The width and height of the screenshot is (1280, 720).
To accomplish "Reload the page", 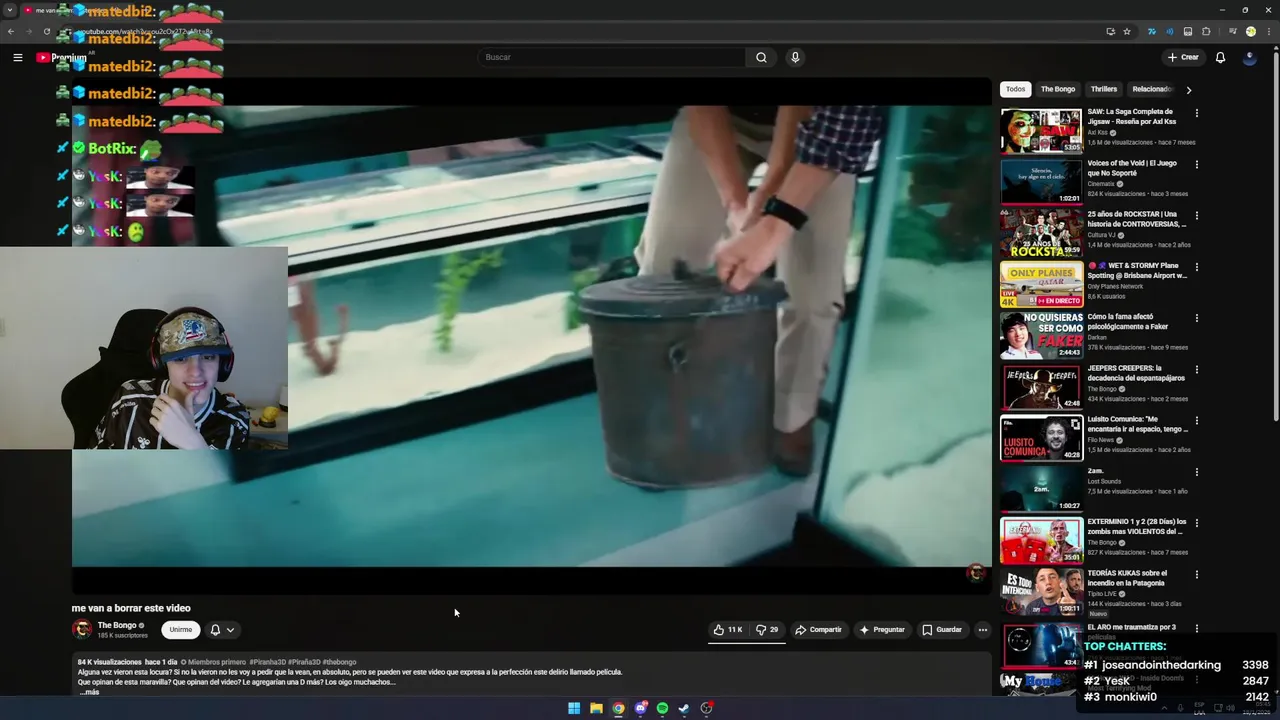I will click(x=46, y=31).
